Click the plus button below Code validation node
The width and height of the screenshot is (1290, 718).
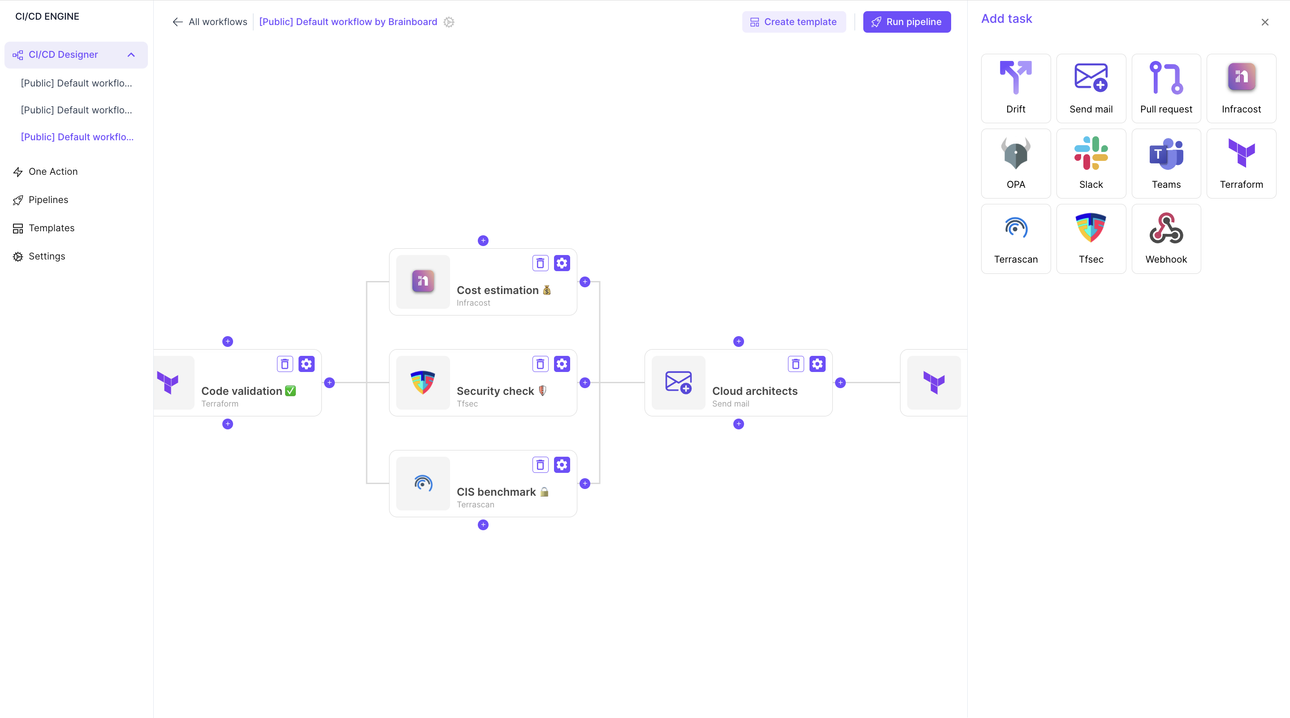coord(227,423)
